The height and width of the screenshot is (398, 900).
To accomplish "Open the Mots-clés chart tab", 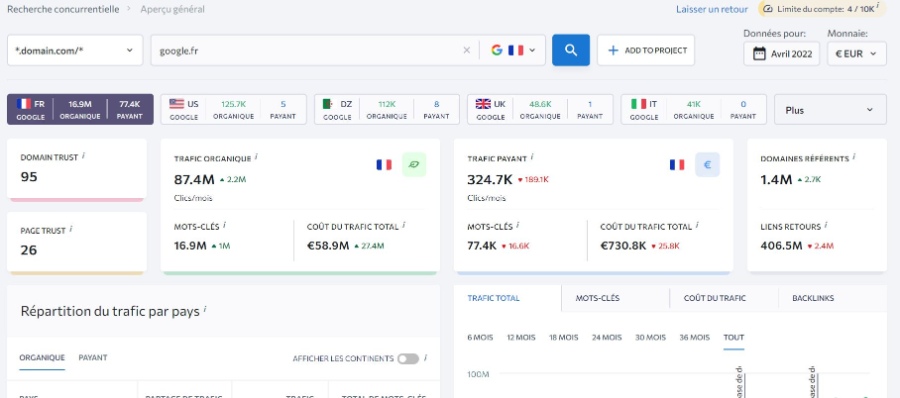I will tap(615, 298).
